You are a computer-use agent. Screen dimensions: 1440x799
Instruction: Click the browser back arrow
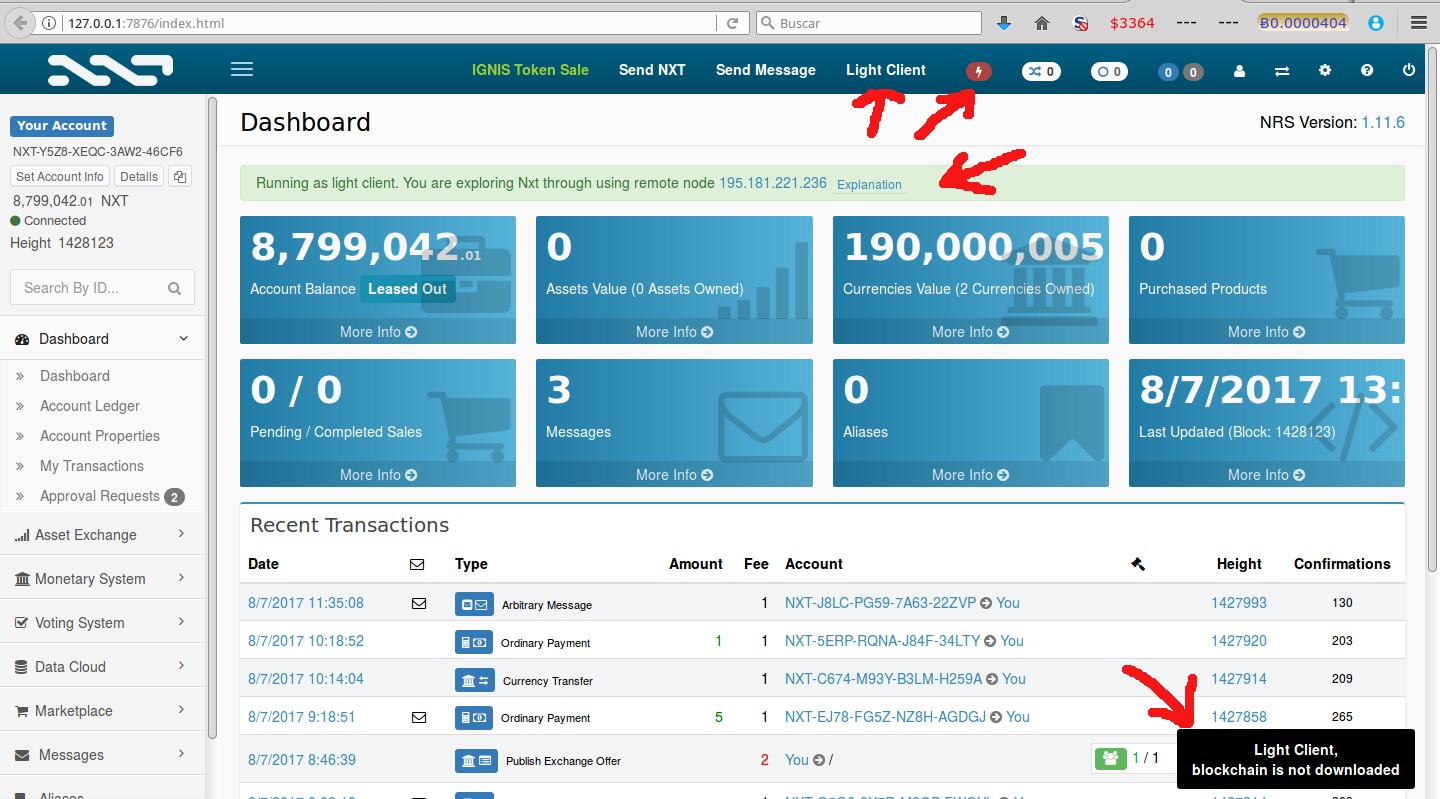(x=20, y=22)
